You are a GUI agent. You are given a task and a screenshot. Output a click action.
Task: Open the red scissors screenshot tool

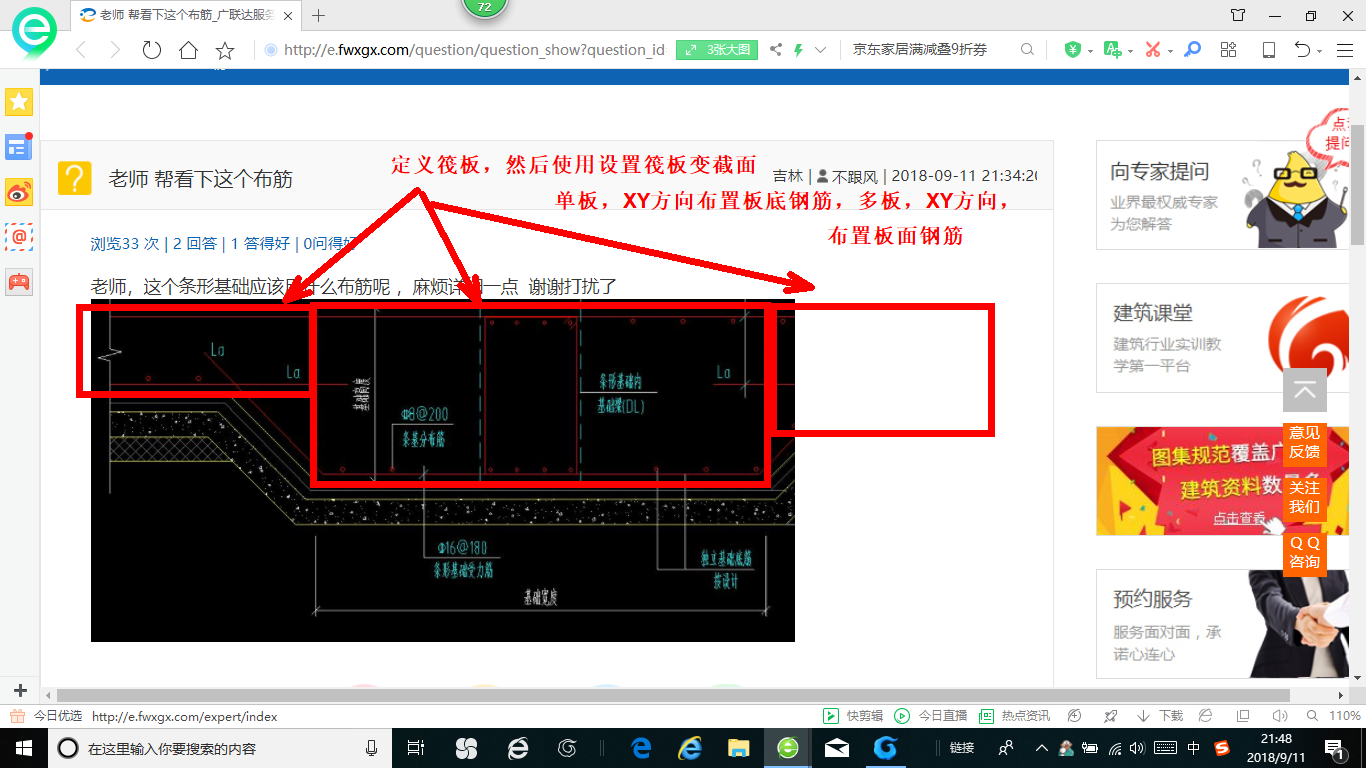tap(1152, 50)
